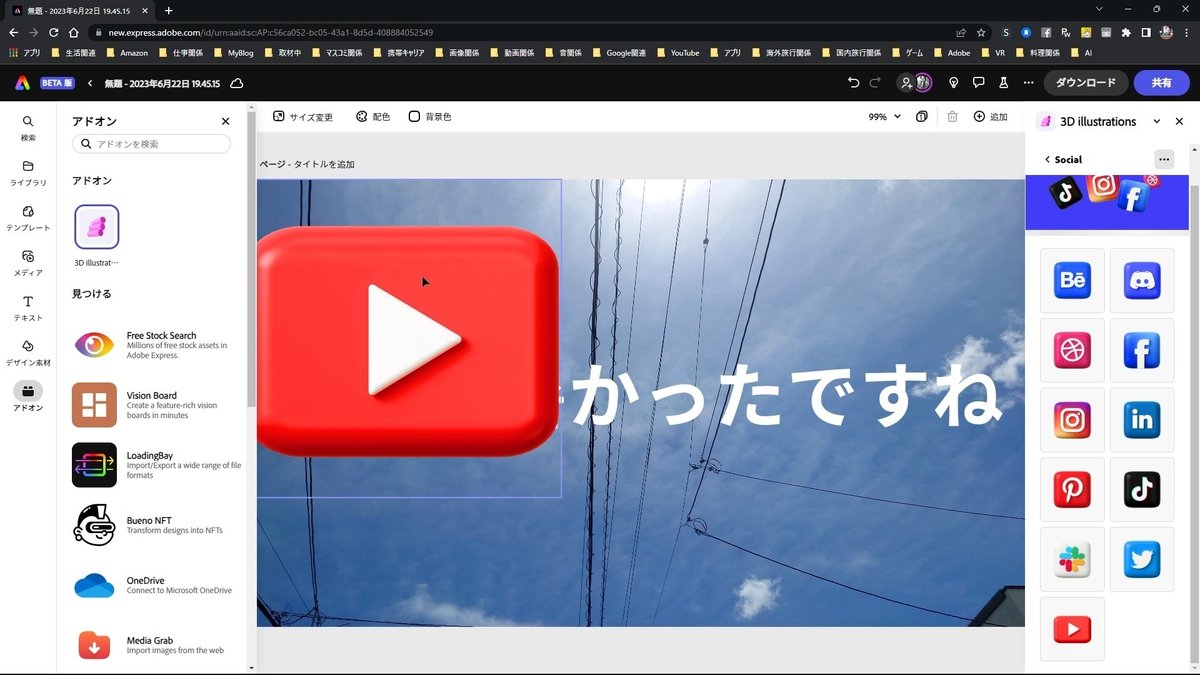
Task: Insert the Twitter 3D icon
Action: tap(1142, 560)
